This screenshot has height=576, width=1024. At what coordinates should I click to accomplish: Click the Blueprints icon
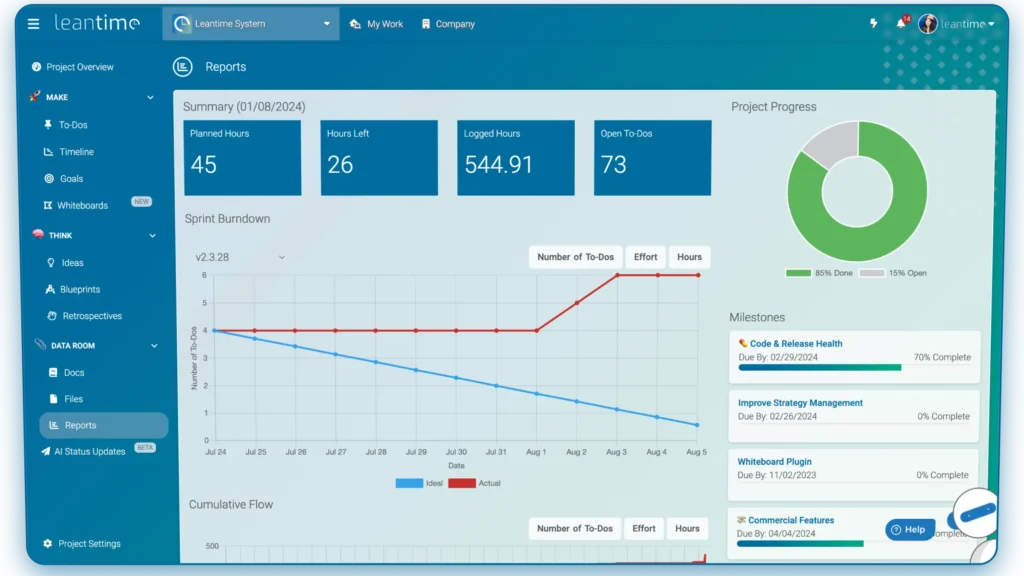[50, 289]
